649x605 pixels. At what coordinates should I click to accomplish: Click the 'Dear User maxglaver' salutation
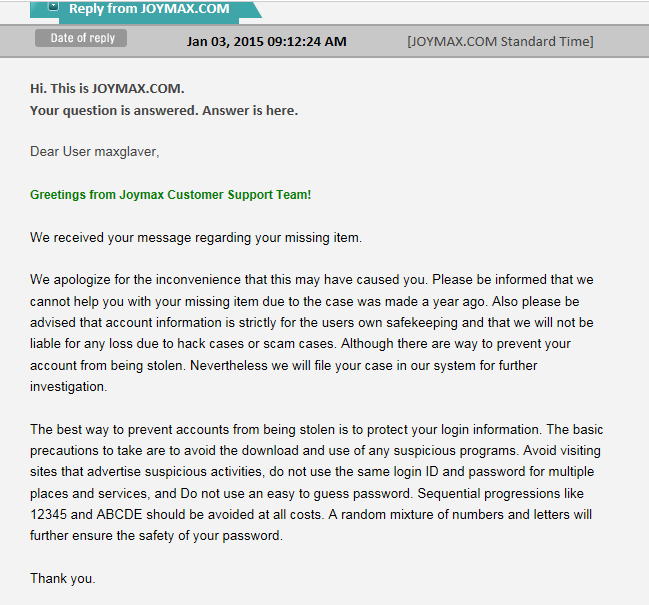point(95,152)
